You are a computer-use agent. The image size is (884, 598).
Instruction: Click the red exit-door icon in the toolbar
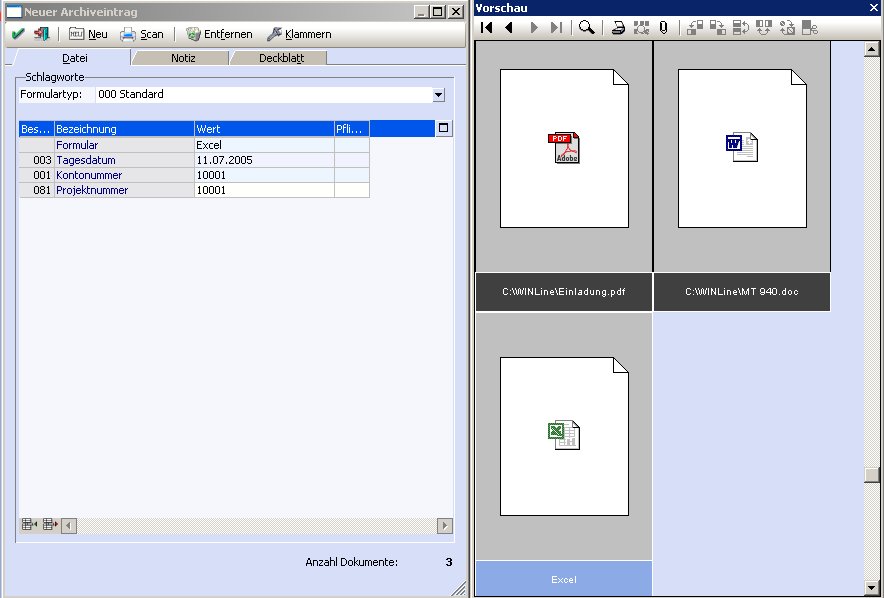[41, 34]
